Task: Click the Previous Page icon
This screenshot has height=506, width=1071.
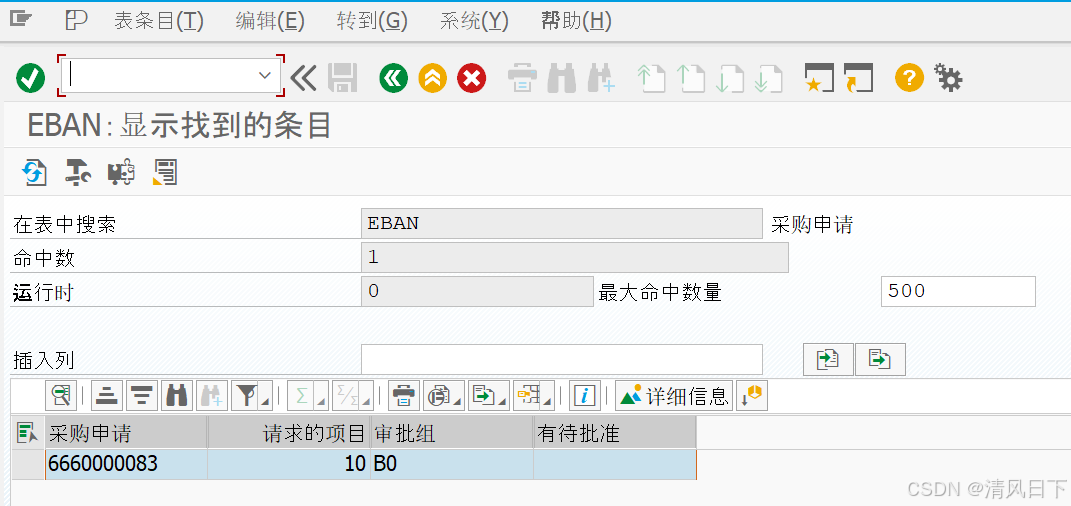Action: pyautogui.click(x=691, y=79)
